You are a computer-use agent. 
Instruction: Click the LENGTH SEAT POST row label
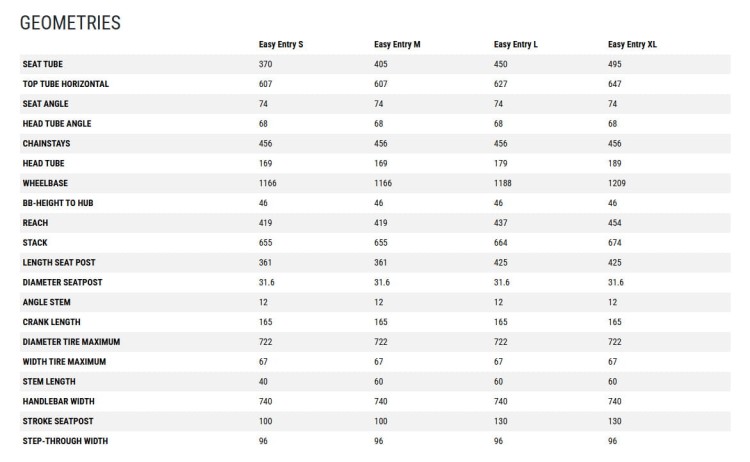coord(59,263)
